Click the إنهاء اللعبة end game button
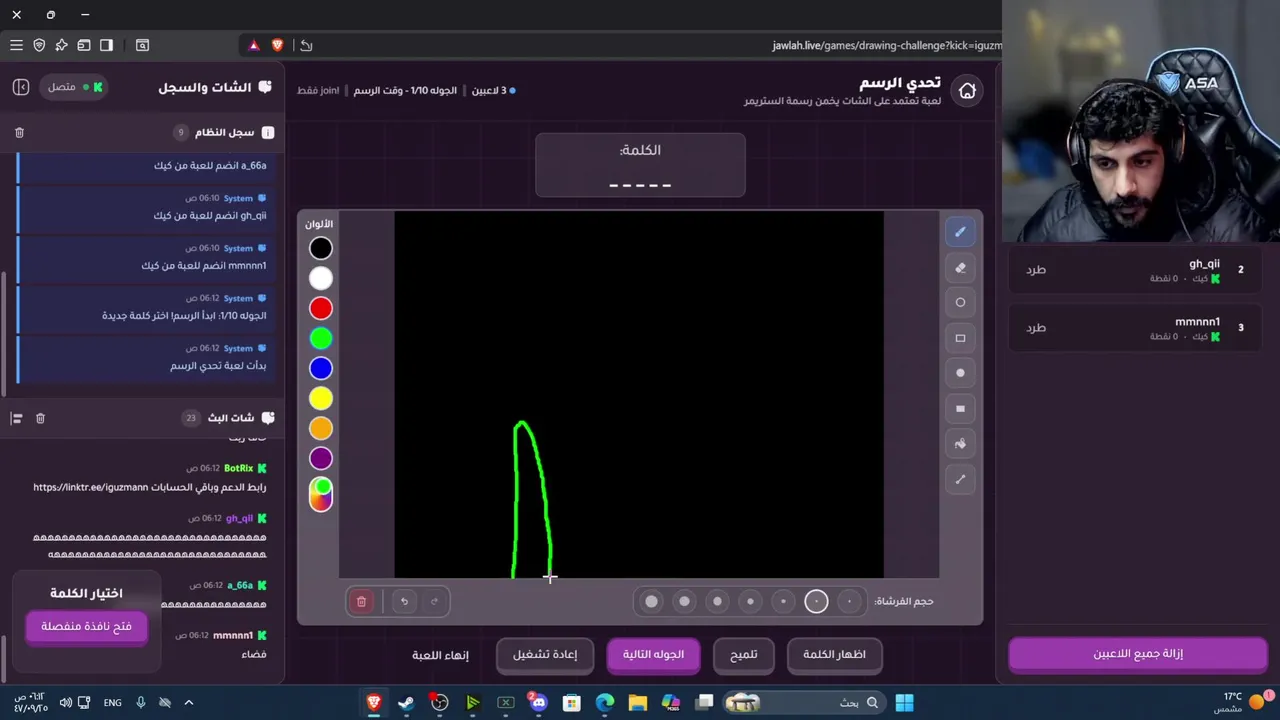This screenshot has width=1280, height=720. pos(440,655)
